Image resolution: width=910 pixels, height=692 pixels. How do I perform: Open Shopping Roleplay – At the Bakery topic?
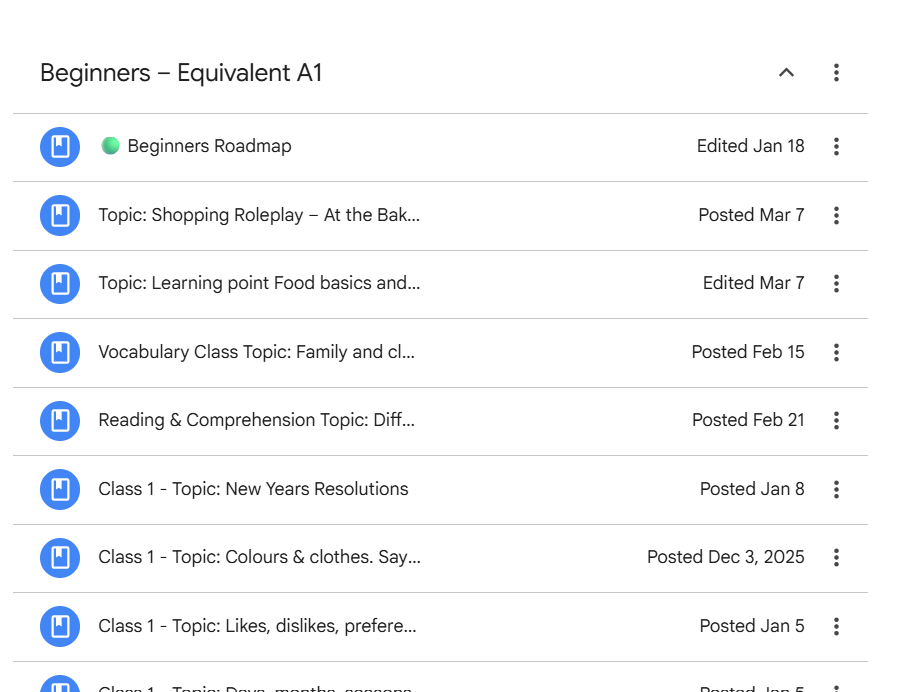click(x=259, y=215)
